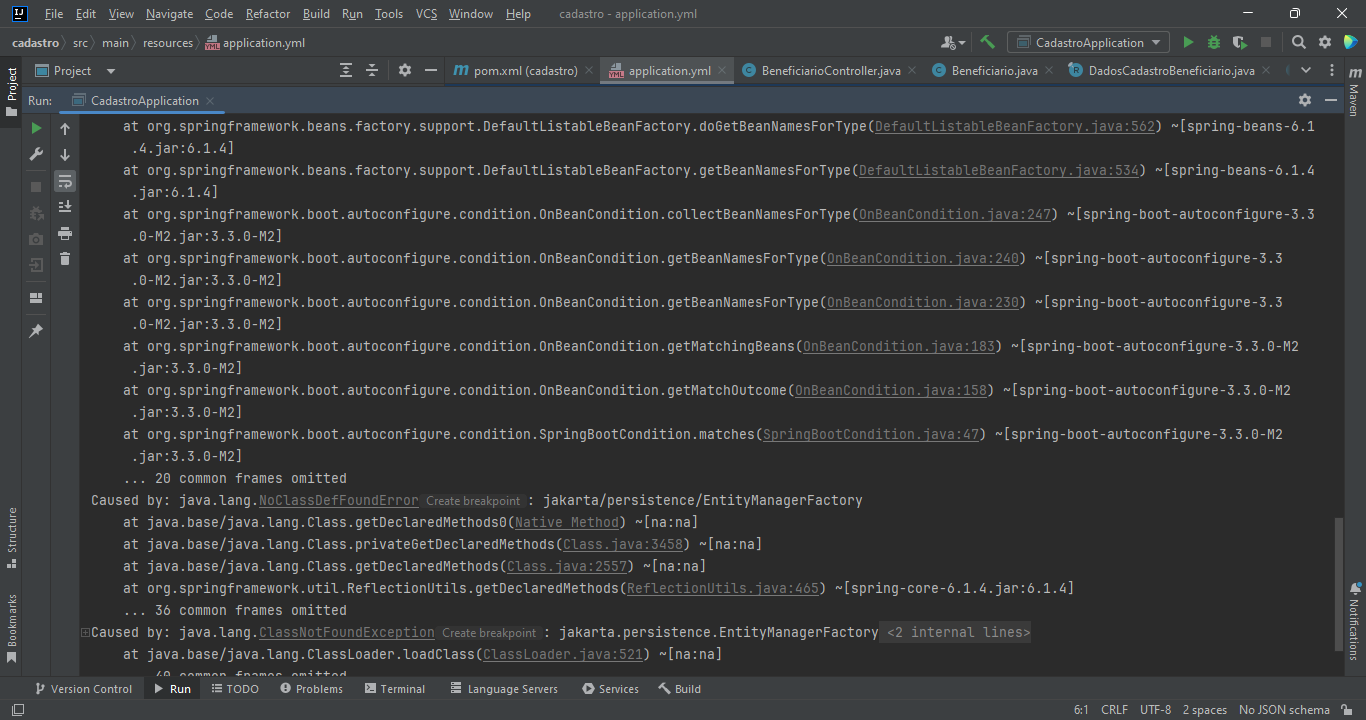Run with coverage from main toolbar
This screenshot has height=720, width=1366.
[1240, 42]
